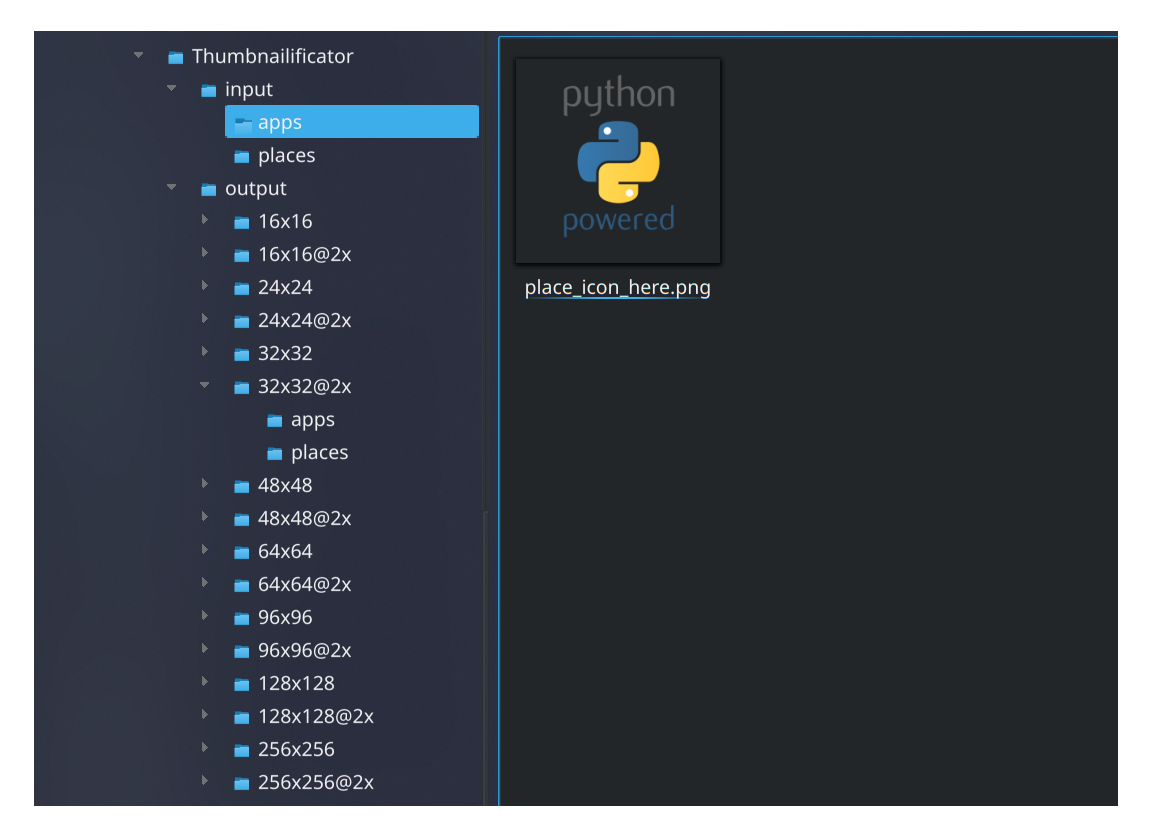Open the 256x256@2x label
The width and height of the screenshot is (1154, 839).
[x=316, y=782]
